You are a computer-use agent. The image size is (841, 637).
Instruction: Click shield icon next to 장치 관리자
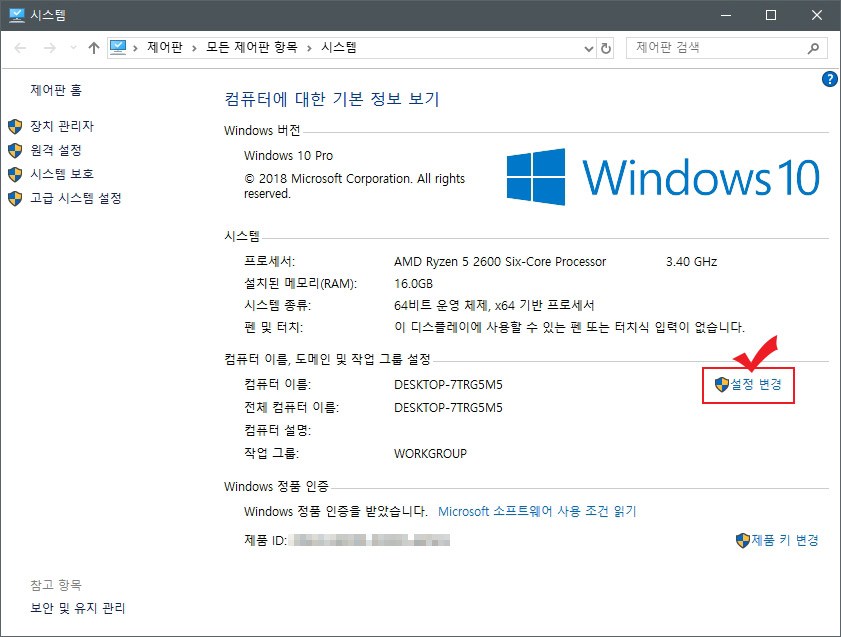(x=15, y=127)
